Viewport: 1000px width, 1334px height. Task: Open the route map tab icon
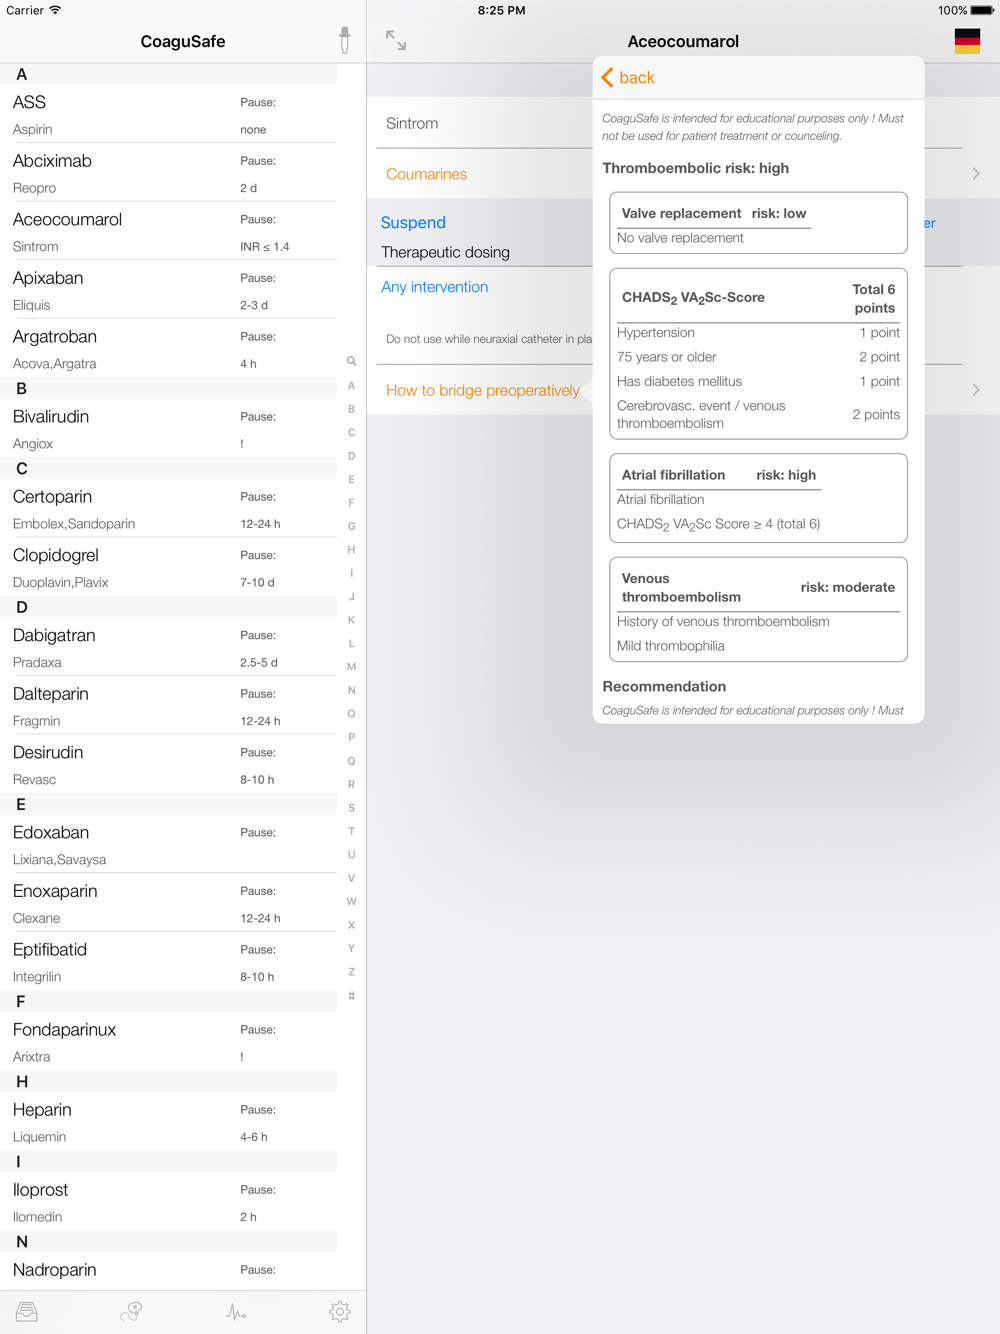tap(131, 1311)
